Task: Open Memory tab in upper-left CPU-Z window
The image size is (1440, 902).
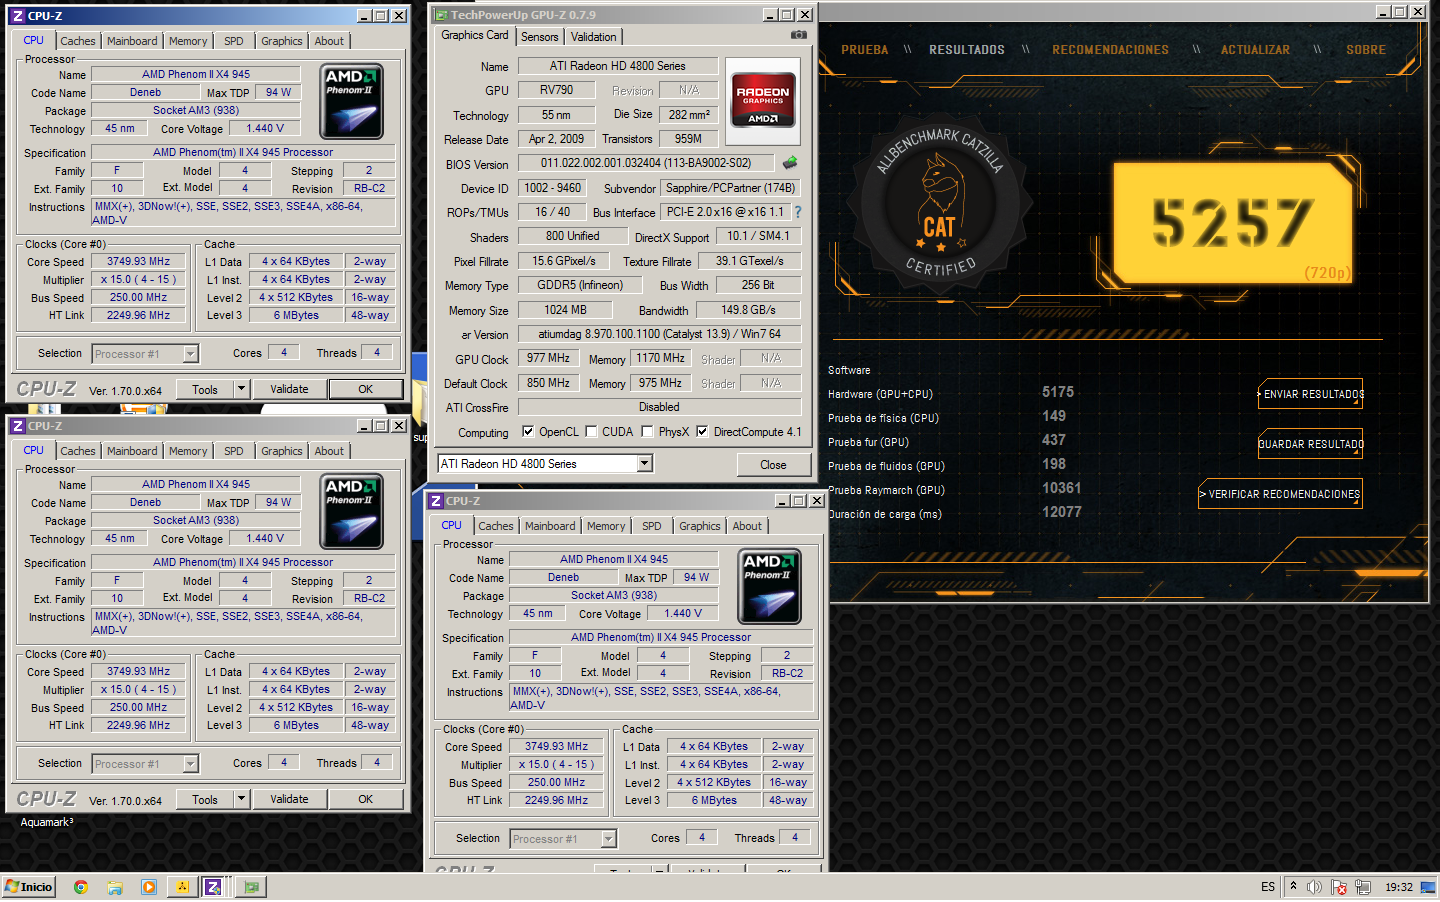Action: tap(188, 41)
